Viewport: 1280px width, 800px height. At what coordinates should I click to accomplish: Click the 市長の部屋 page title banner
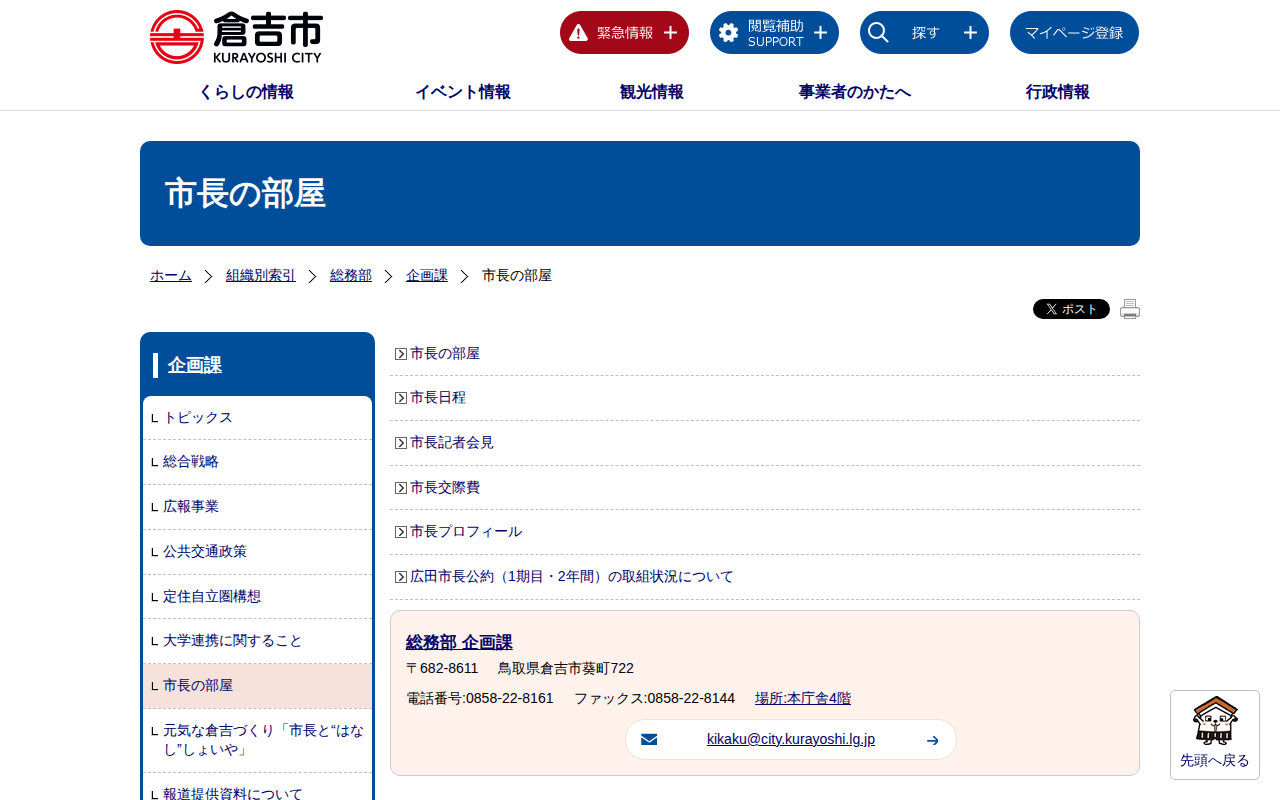(x=640, y=193)
